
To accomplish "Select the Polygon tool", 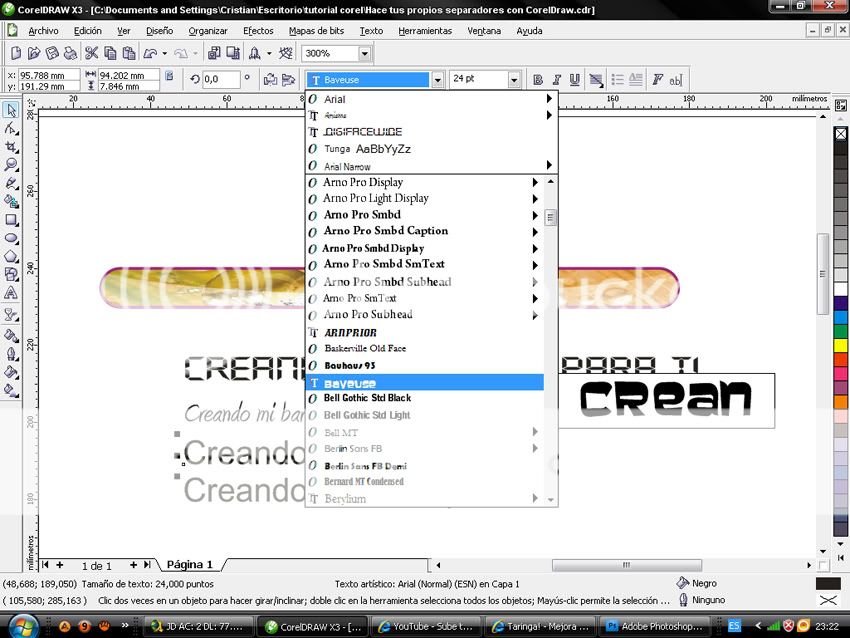I will [11, 256].
